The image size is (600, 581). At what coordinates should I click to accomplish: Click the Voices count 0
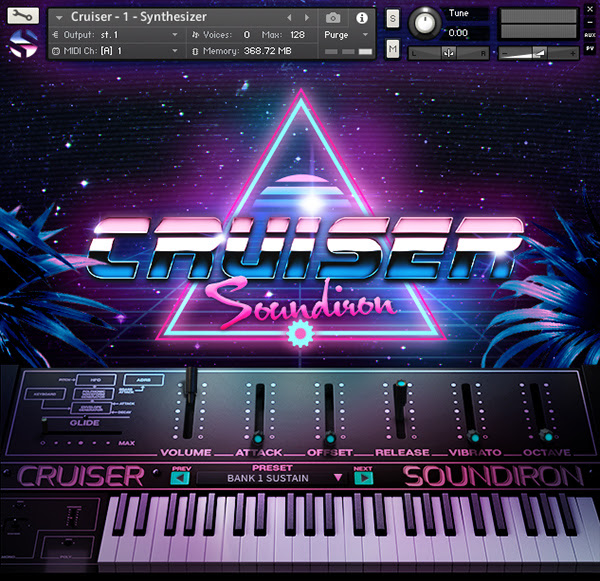tap(247, 35)
